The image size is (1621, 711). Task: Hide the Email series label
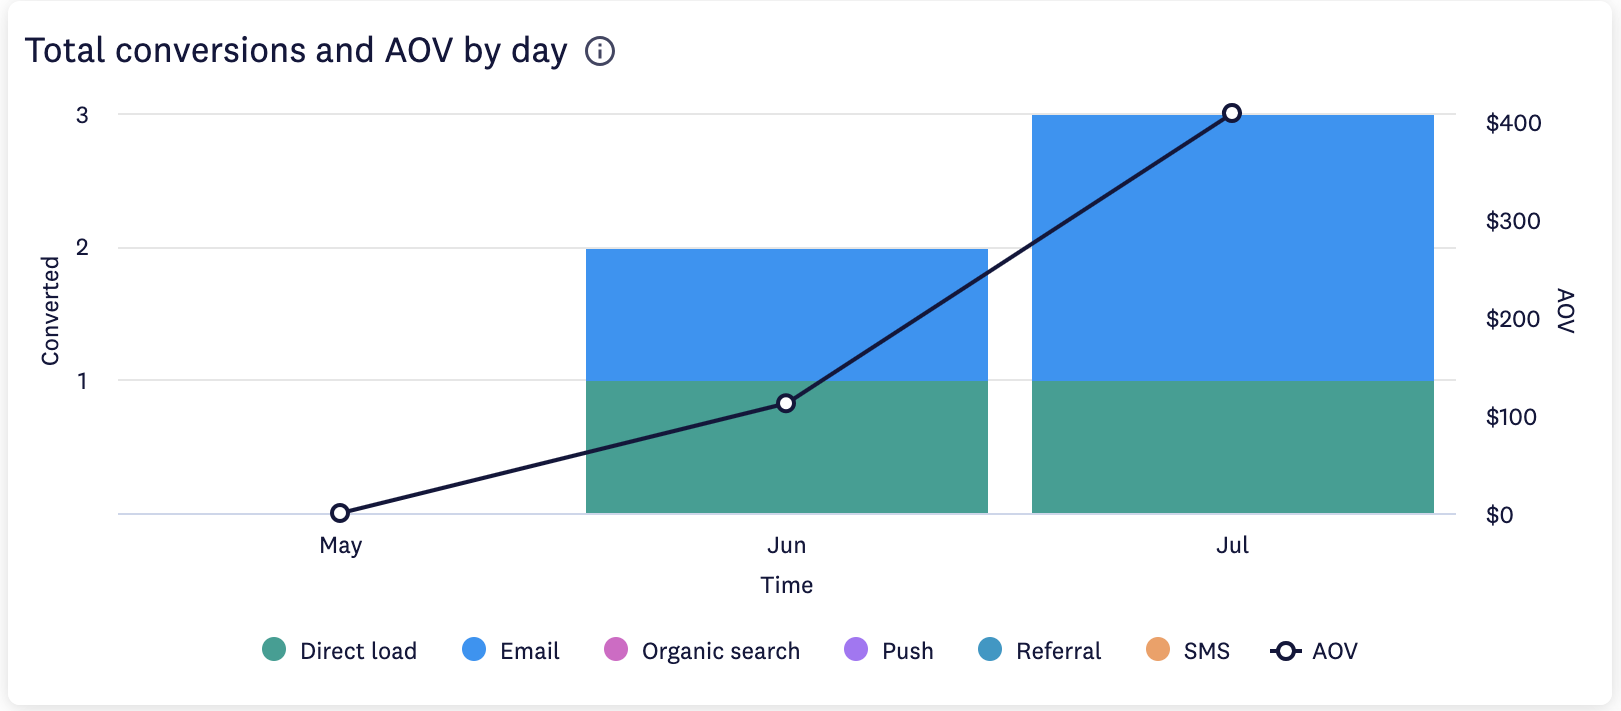pos(529,651)
